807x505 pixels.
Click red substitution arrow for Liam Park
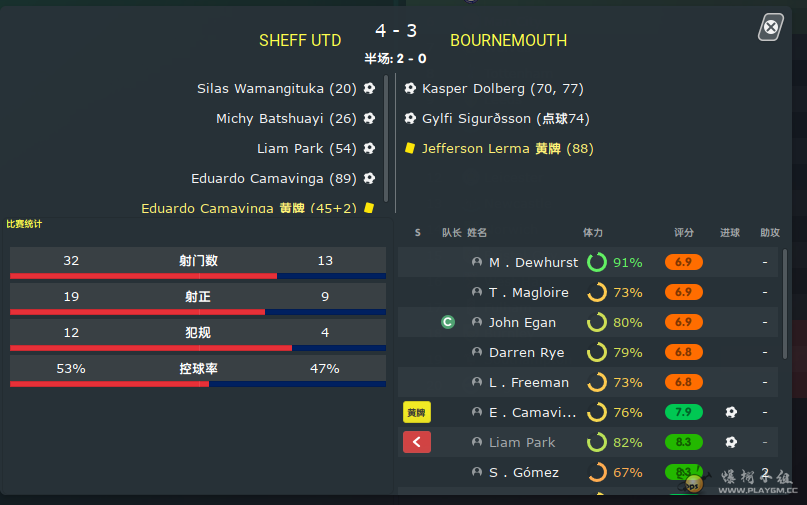click(x=417, y=442)
